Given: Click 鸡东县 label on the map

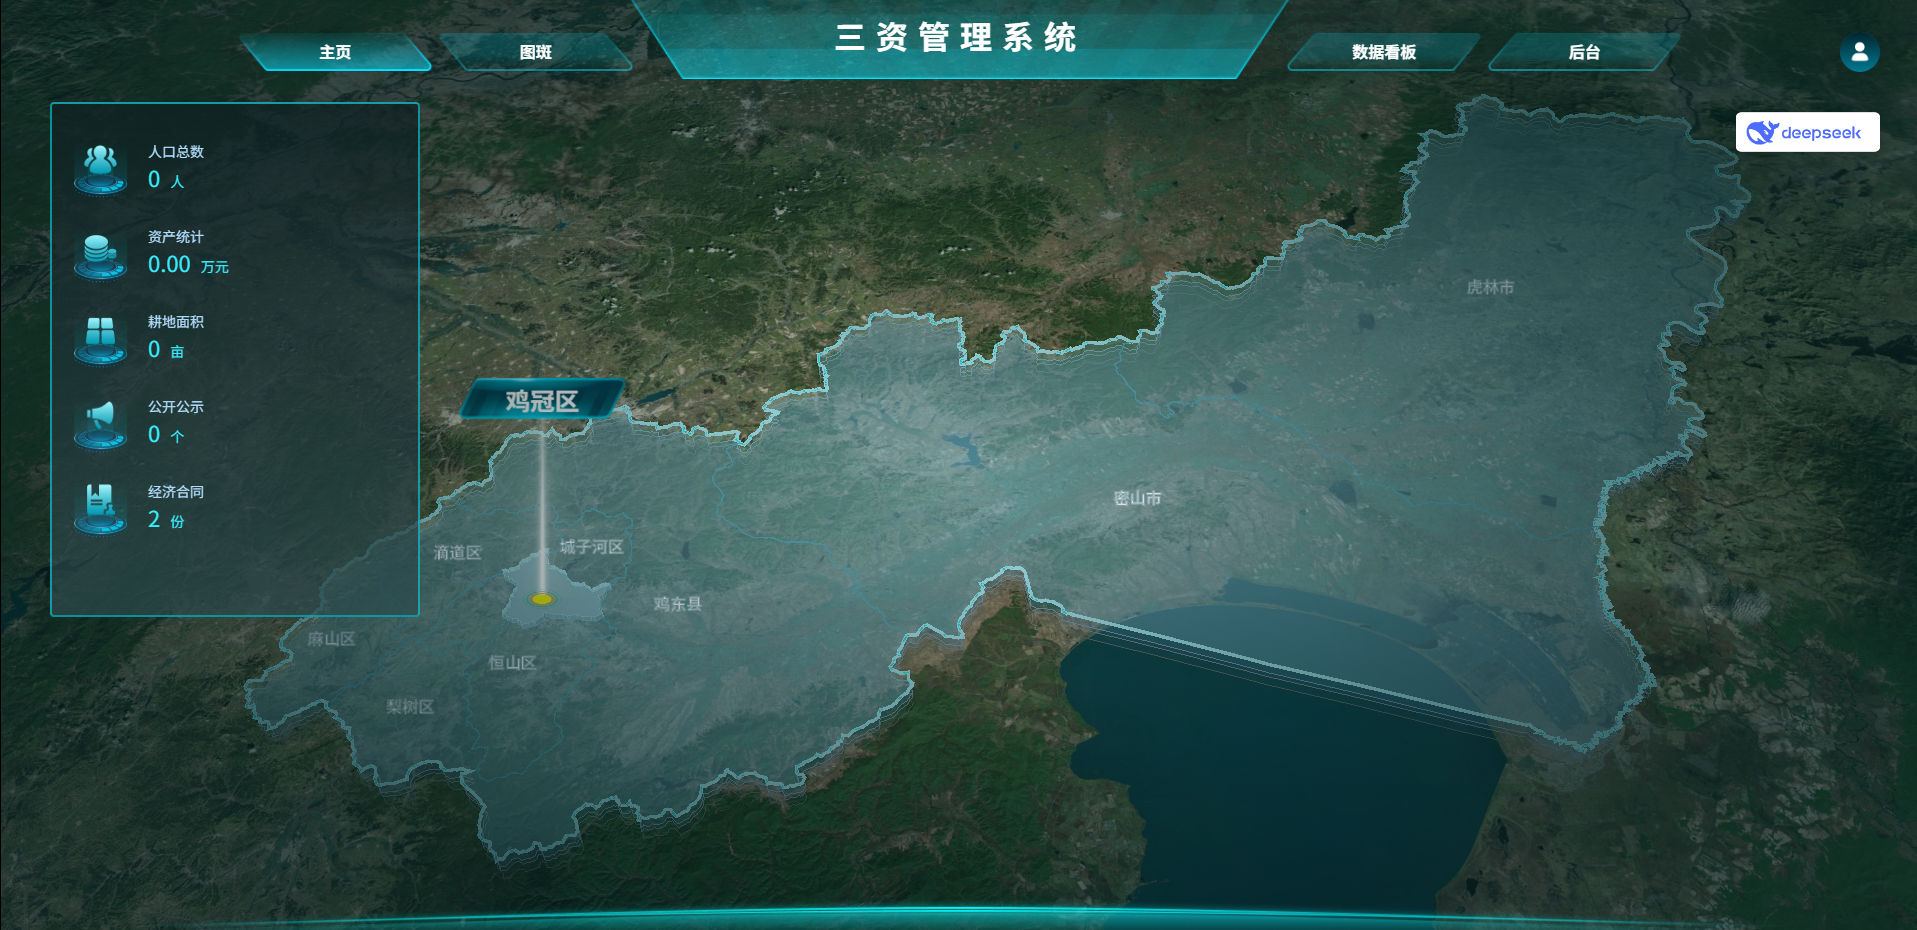Looking at the screenshot, I should (x=677, y=604).
